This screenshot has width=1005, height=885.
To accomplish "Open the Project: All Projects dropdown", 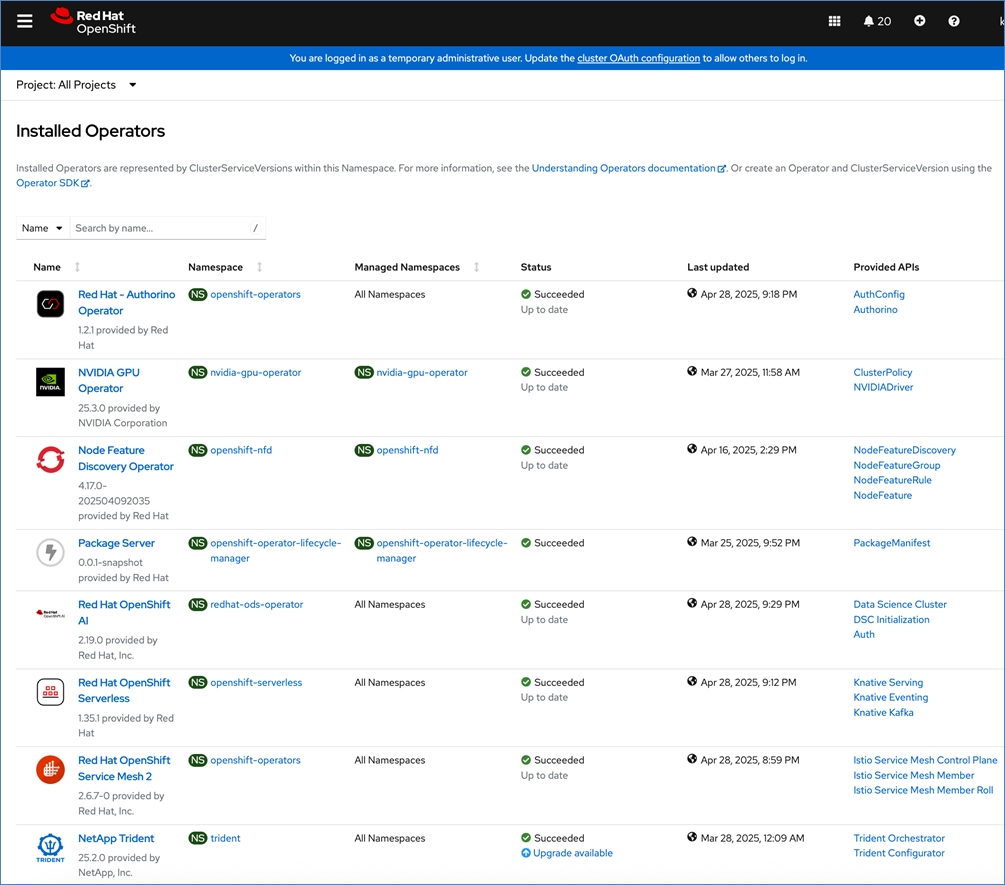I will tap(76, 85).
